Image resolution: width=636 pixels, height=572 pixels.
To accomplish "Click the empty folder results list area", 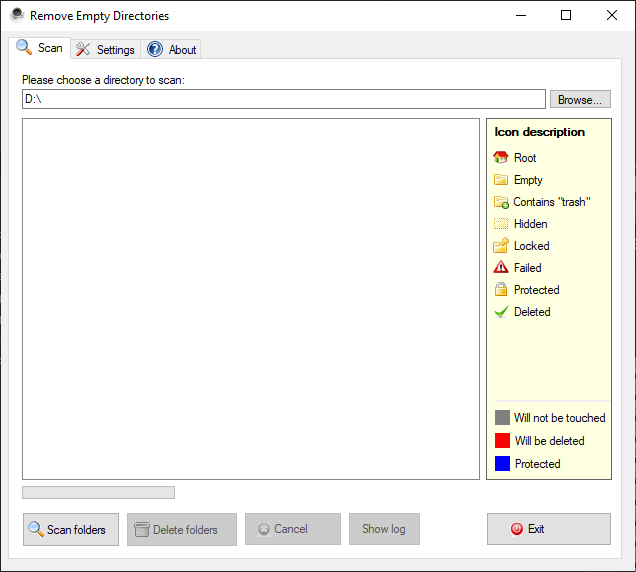I will [x=251, y=299].
